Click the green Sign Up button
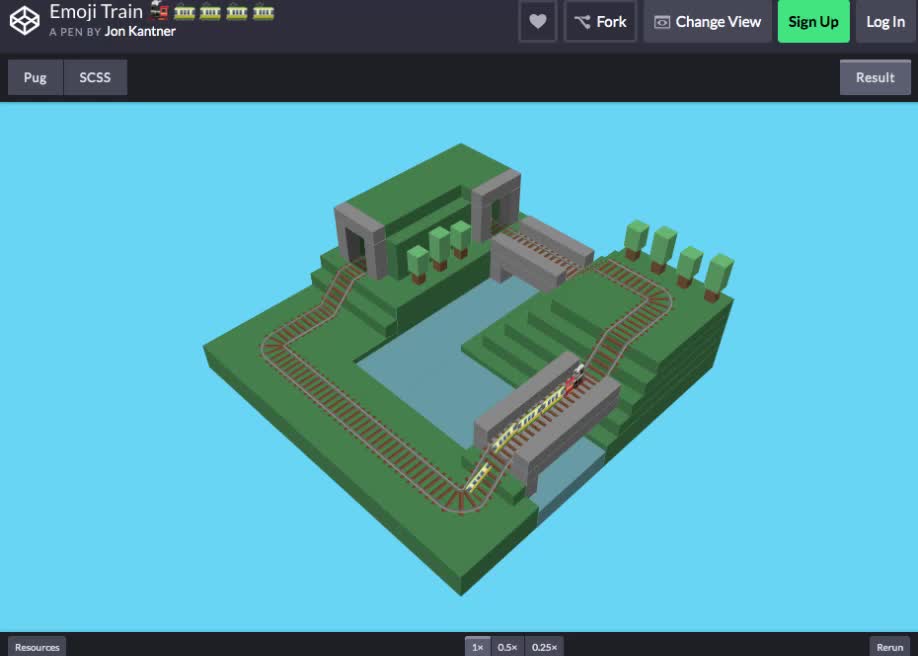Screen dimensions: 918x656 tap(813, 22)
